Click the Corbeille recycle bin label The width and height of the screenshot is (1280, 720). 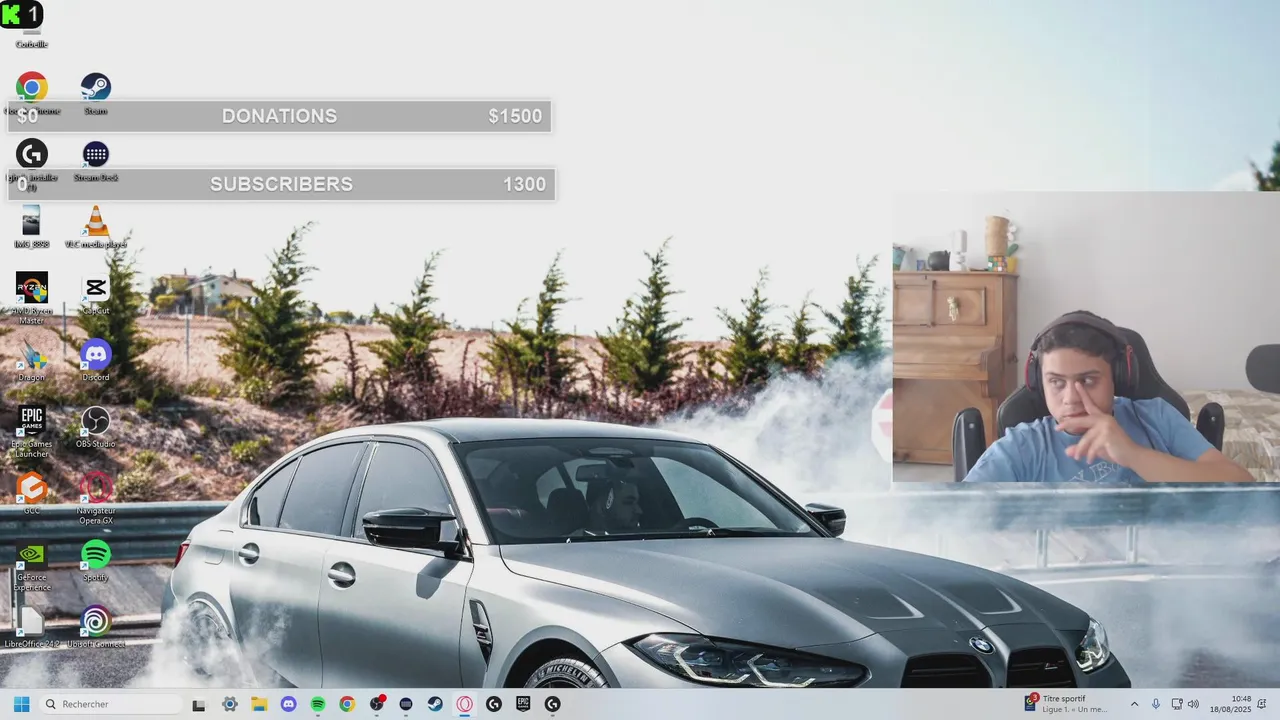tap(31, 44)
